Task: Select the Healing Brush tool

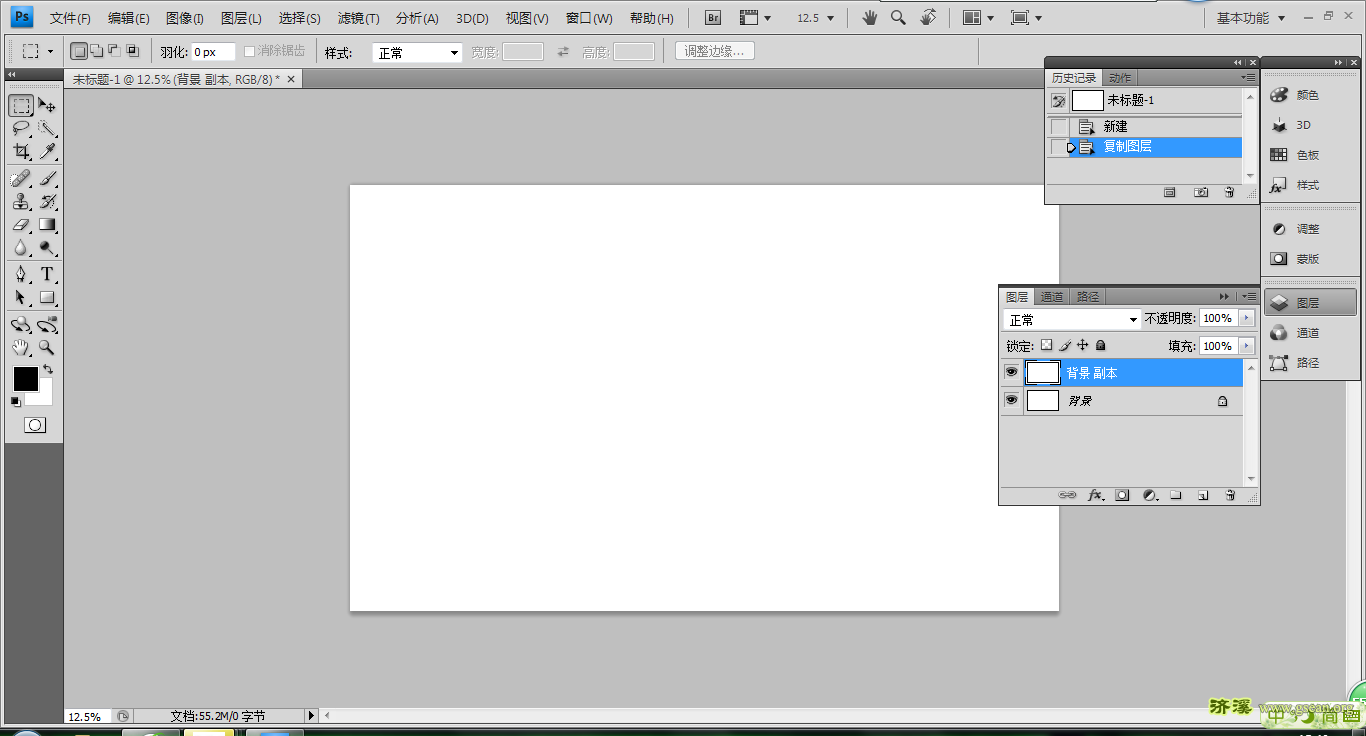Action: (x=21, y=179)
